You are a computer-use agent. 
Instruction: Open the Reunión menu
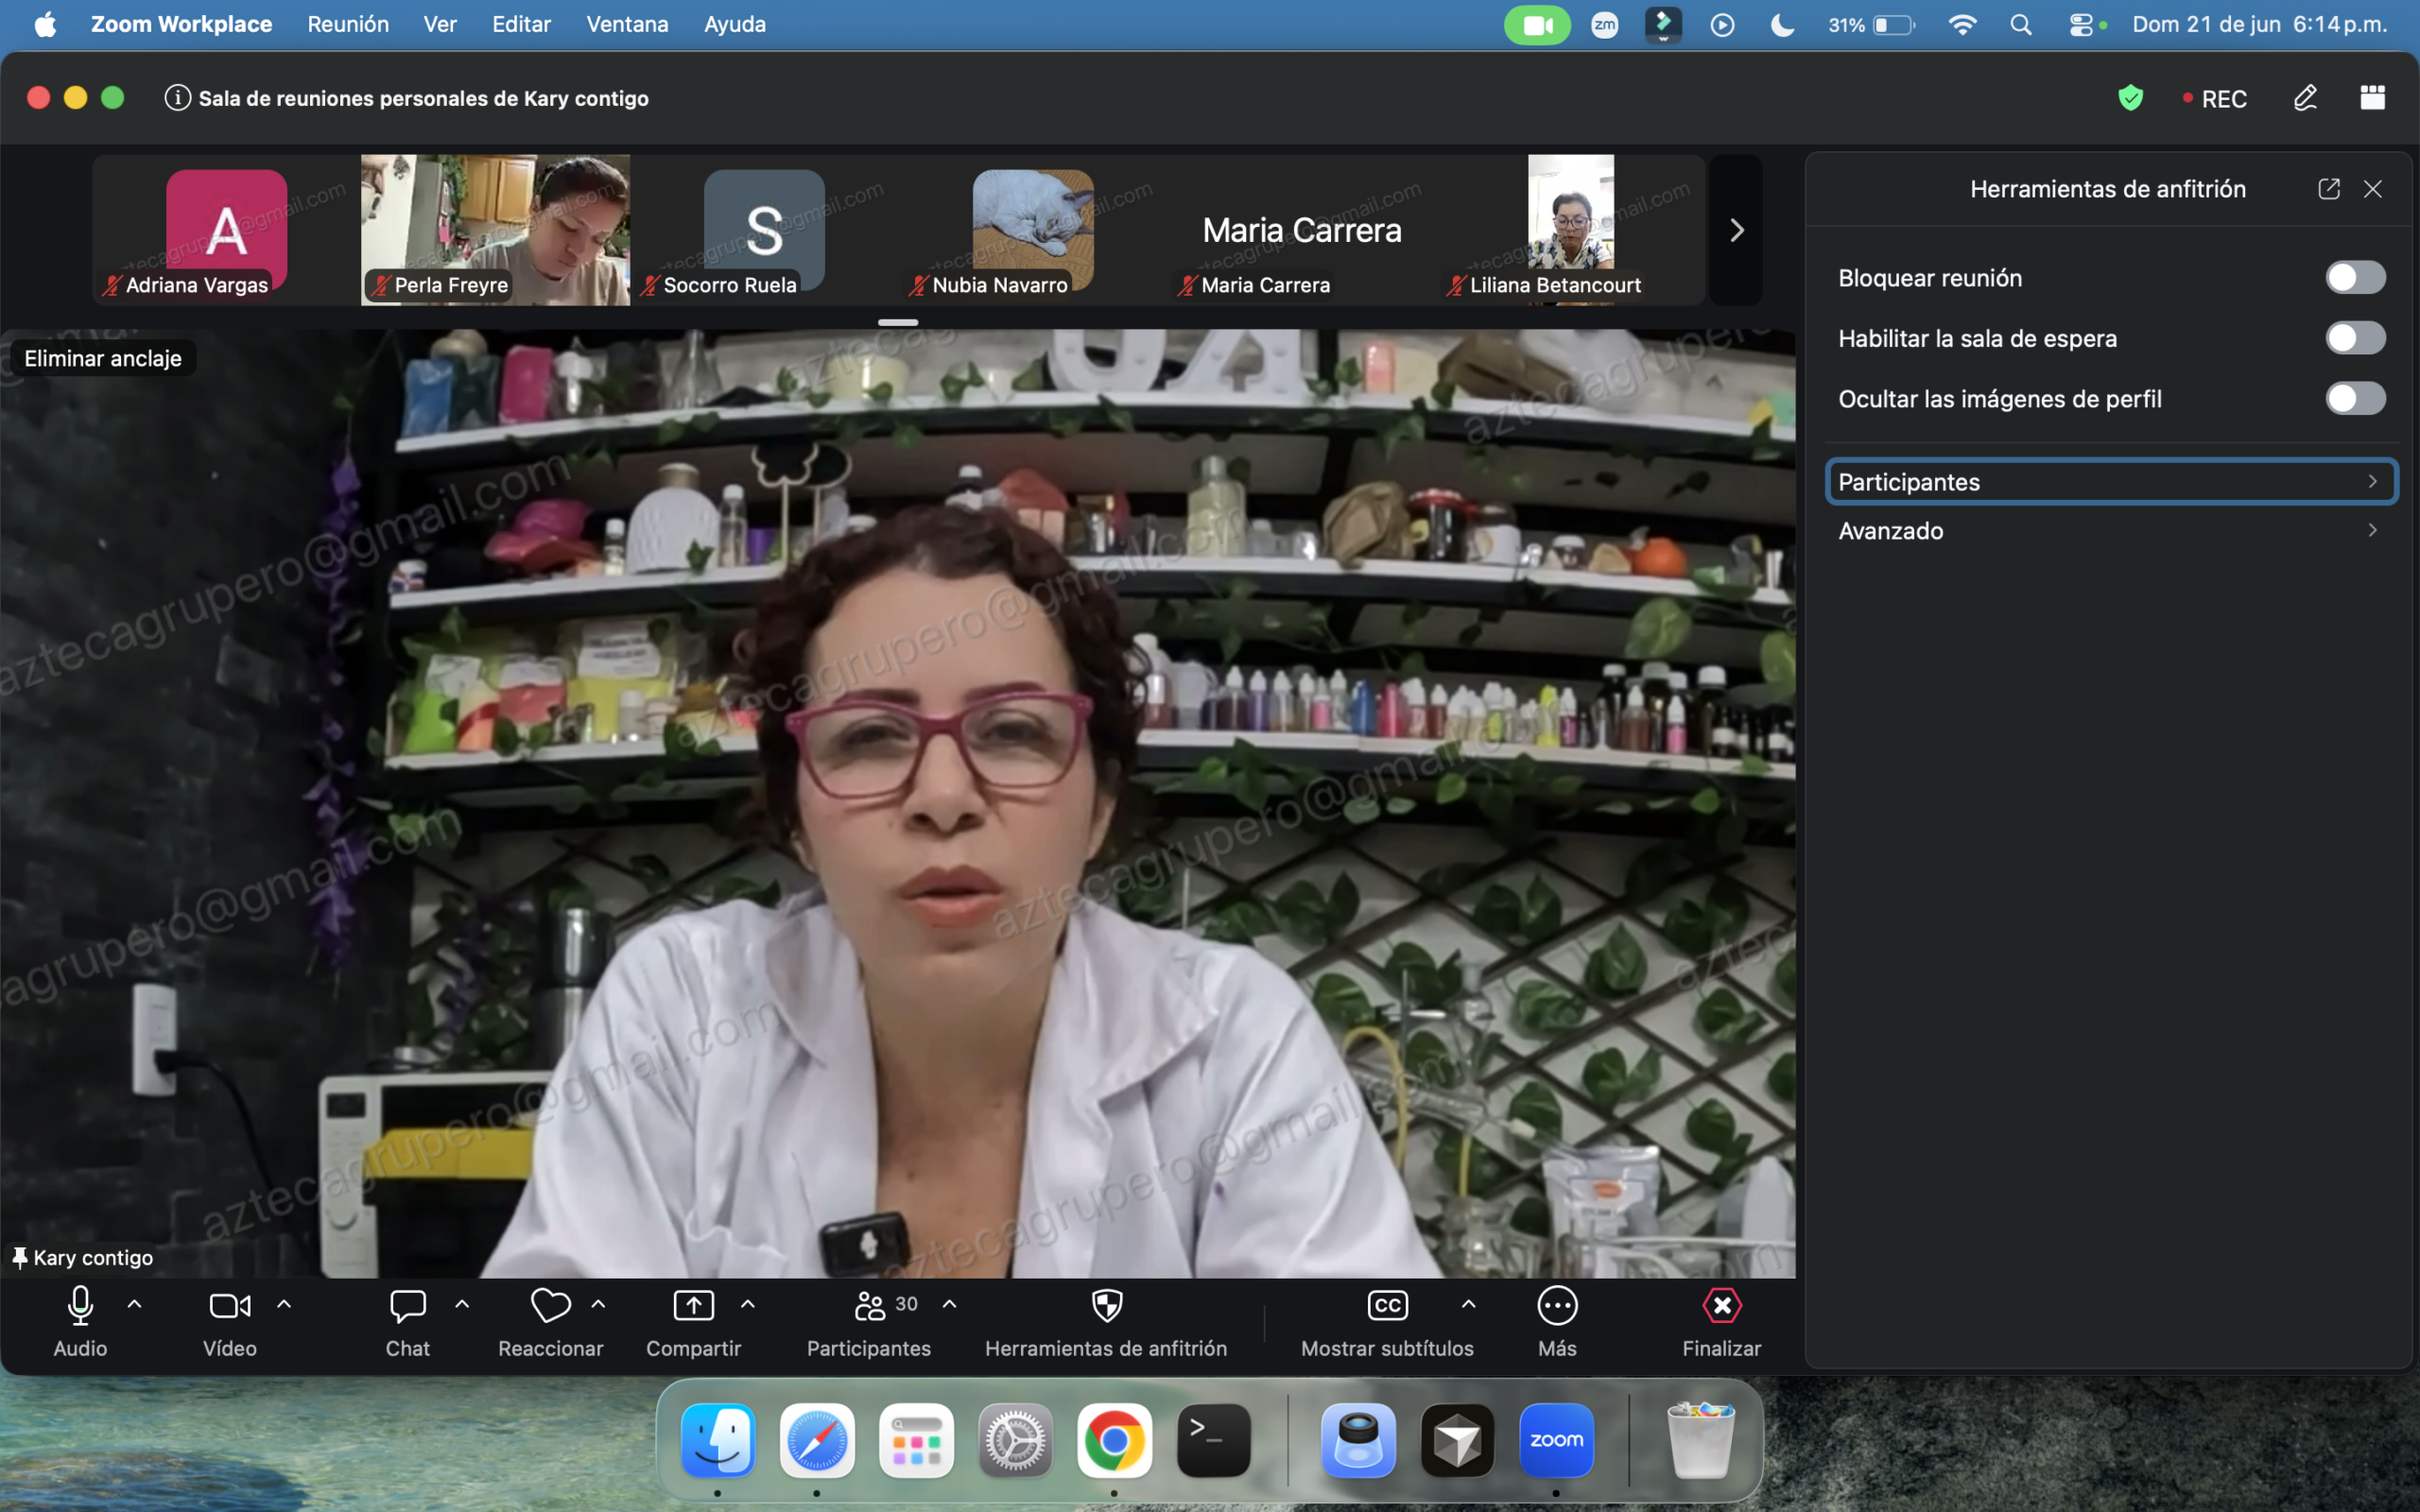(348, 24)
